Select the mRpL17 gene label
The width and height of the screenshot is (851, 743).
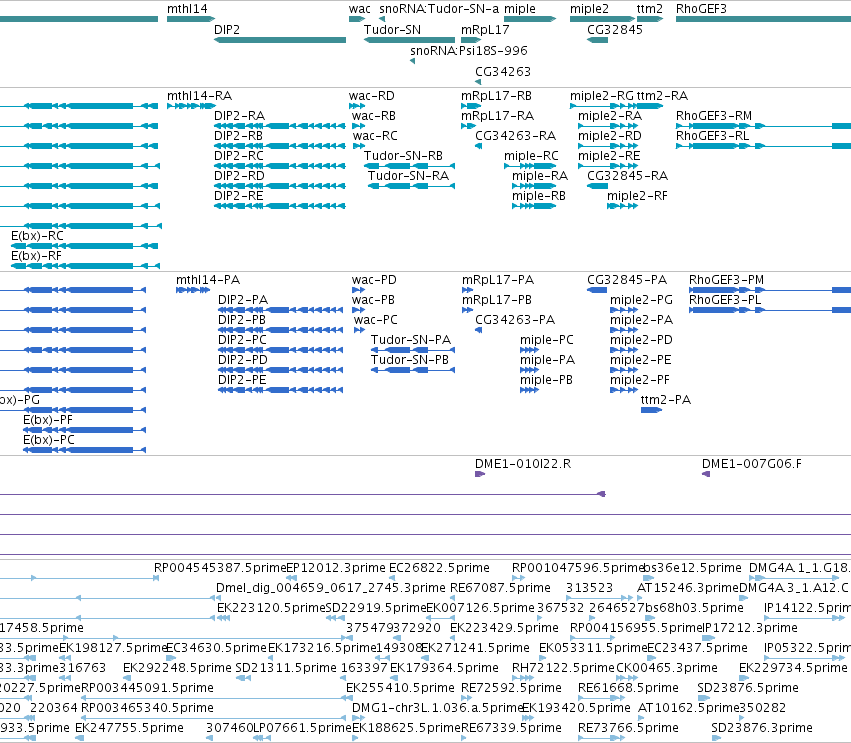[x=485, y=29]
